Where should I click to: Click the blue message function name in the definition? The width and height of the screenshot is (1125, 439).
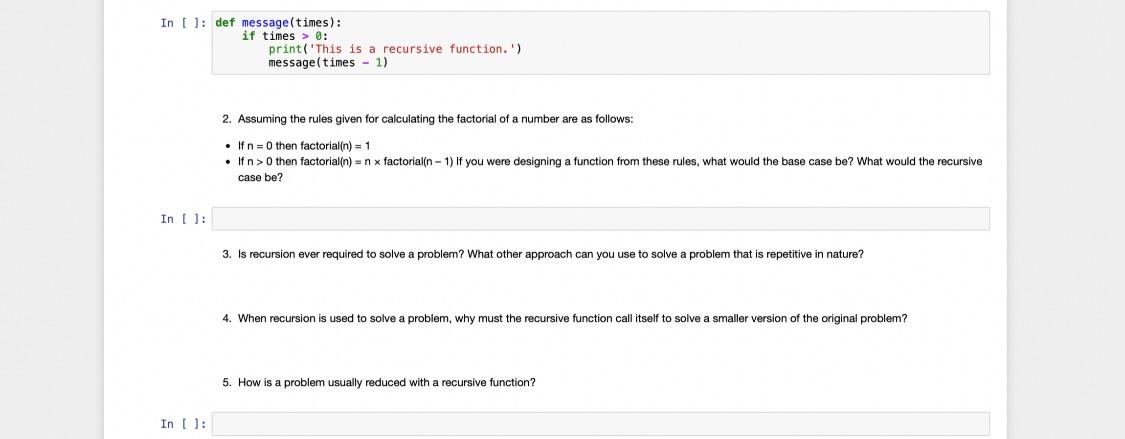coord(265,23)
